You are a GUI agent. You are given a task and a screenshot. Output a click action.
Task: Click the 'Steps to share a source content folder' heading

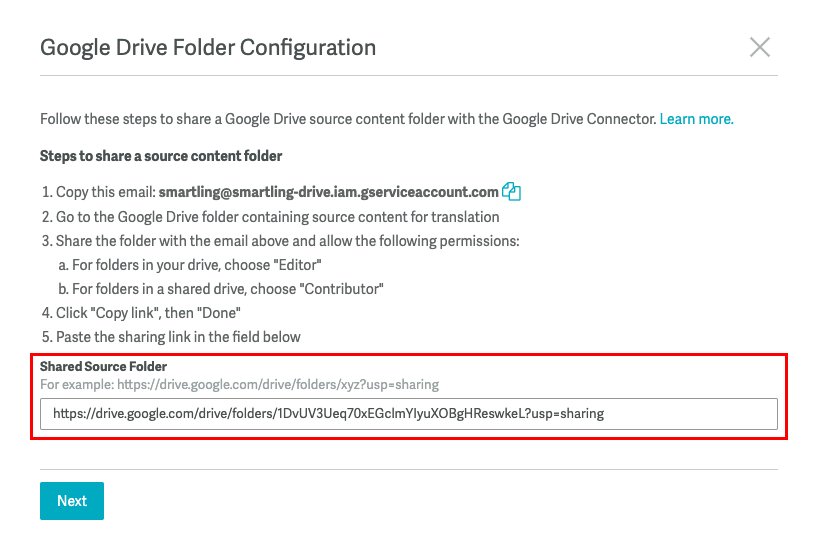(x=161, y=156)
